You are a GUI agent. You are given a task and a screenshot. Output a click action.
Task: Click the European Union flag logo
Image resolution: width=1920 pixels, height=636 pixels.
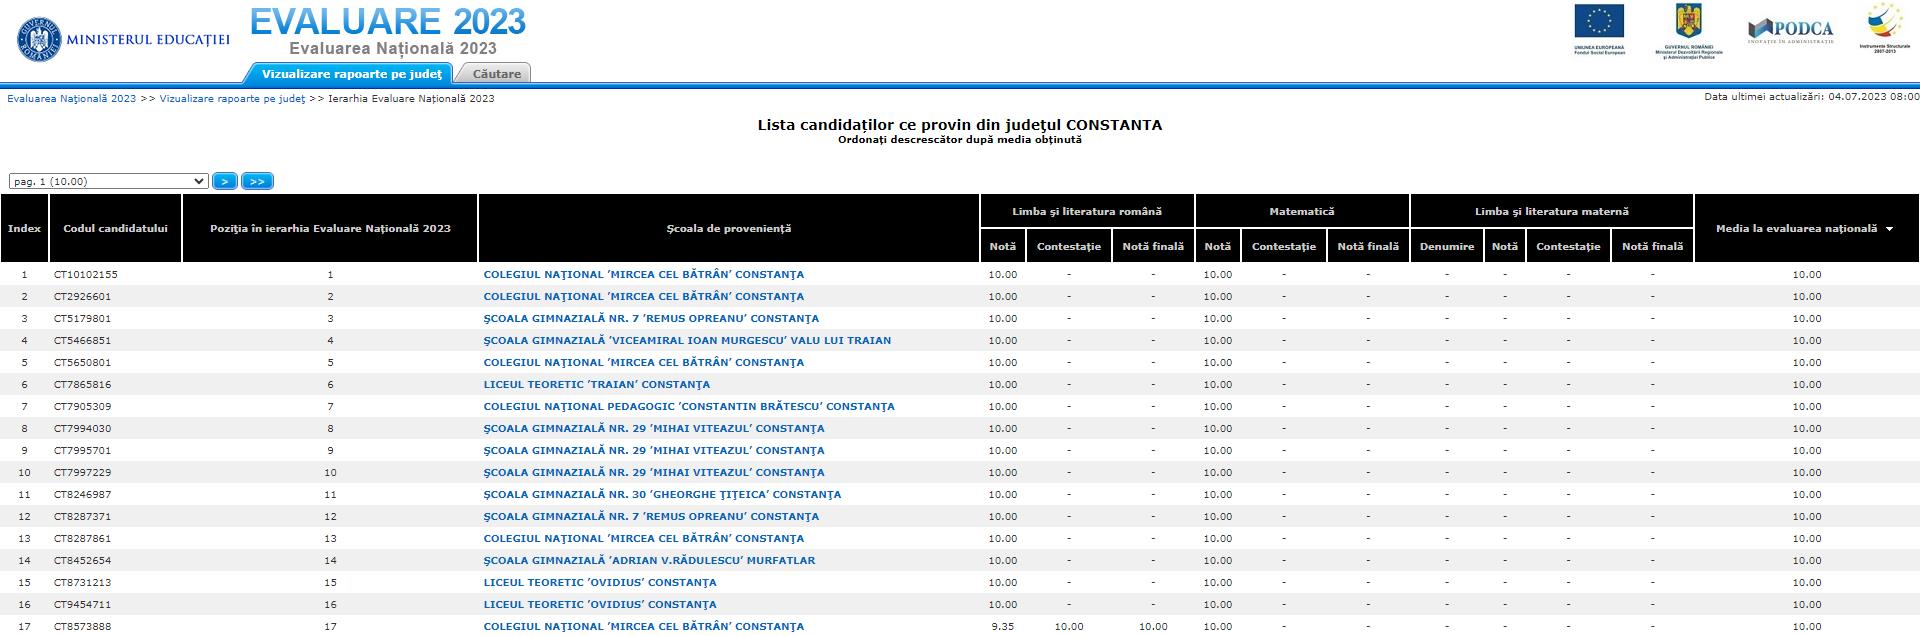[x=1599, y=22]
